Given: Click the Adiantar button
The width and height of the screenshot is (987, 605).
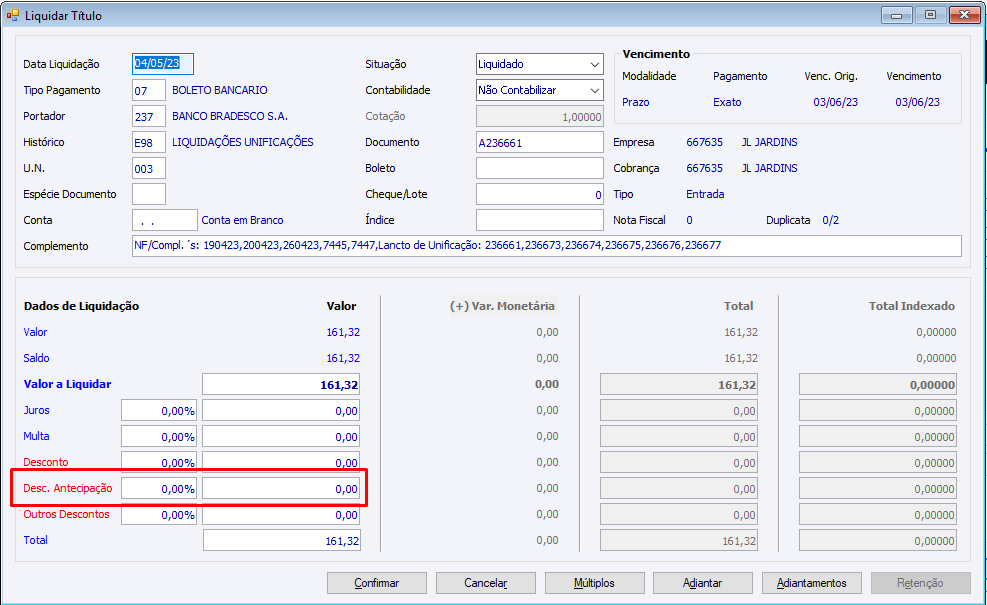Looking at the screenshot, I should point(702,583).
